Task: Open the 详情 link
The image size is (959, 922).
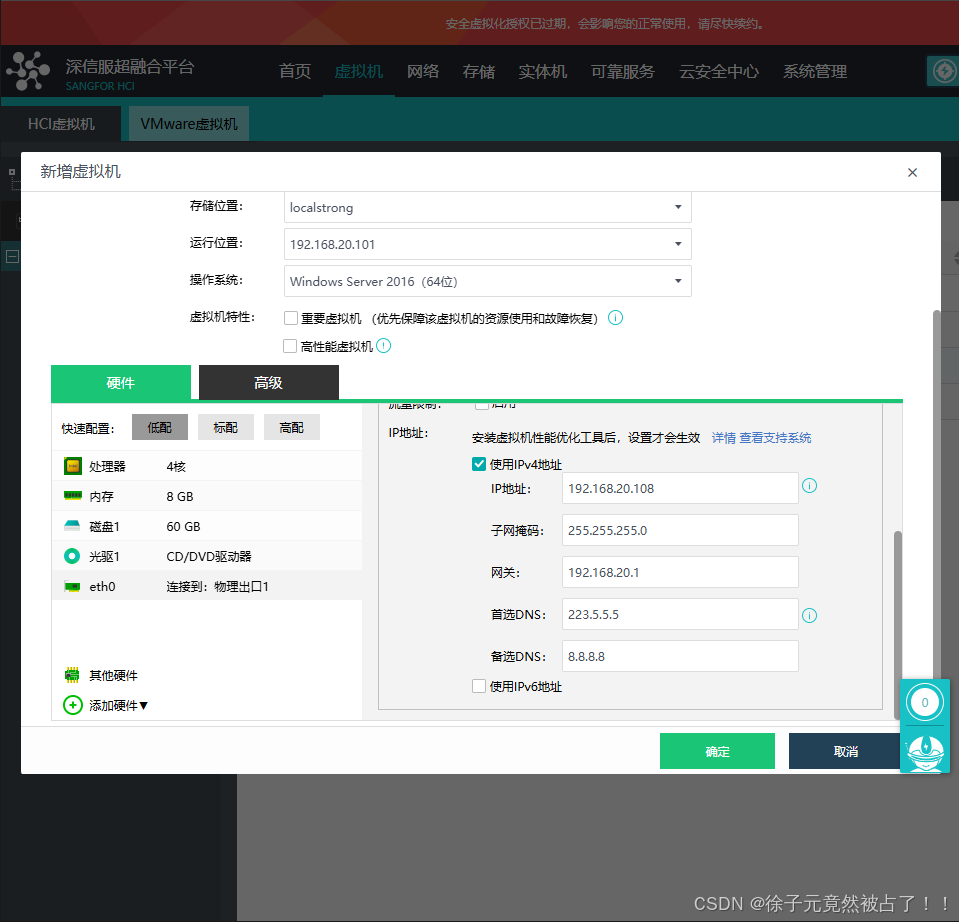Action: coord(724,438)
